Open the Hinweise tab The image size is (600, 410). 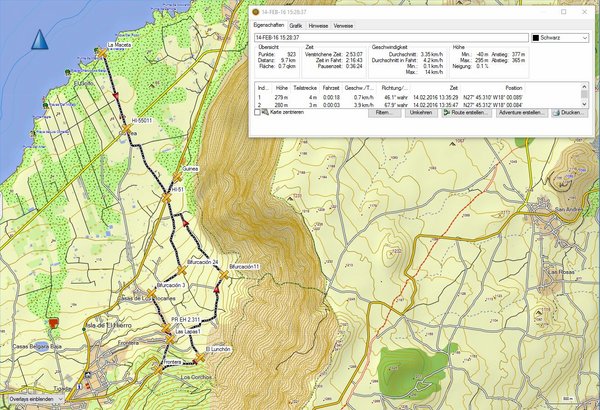319,23
